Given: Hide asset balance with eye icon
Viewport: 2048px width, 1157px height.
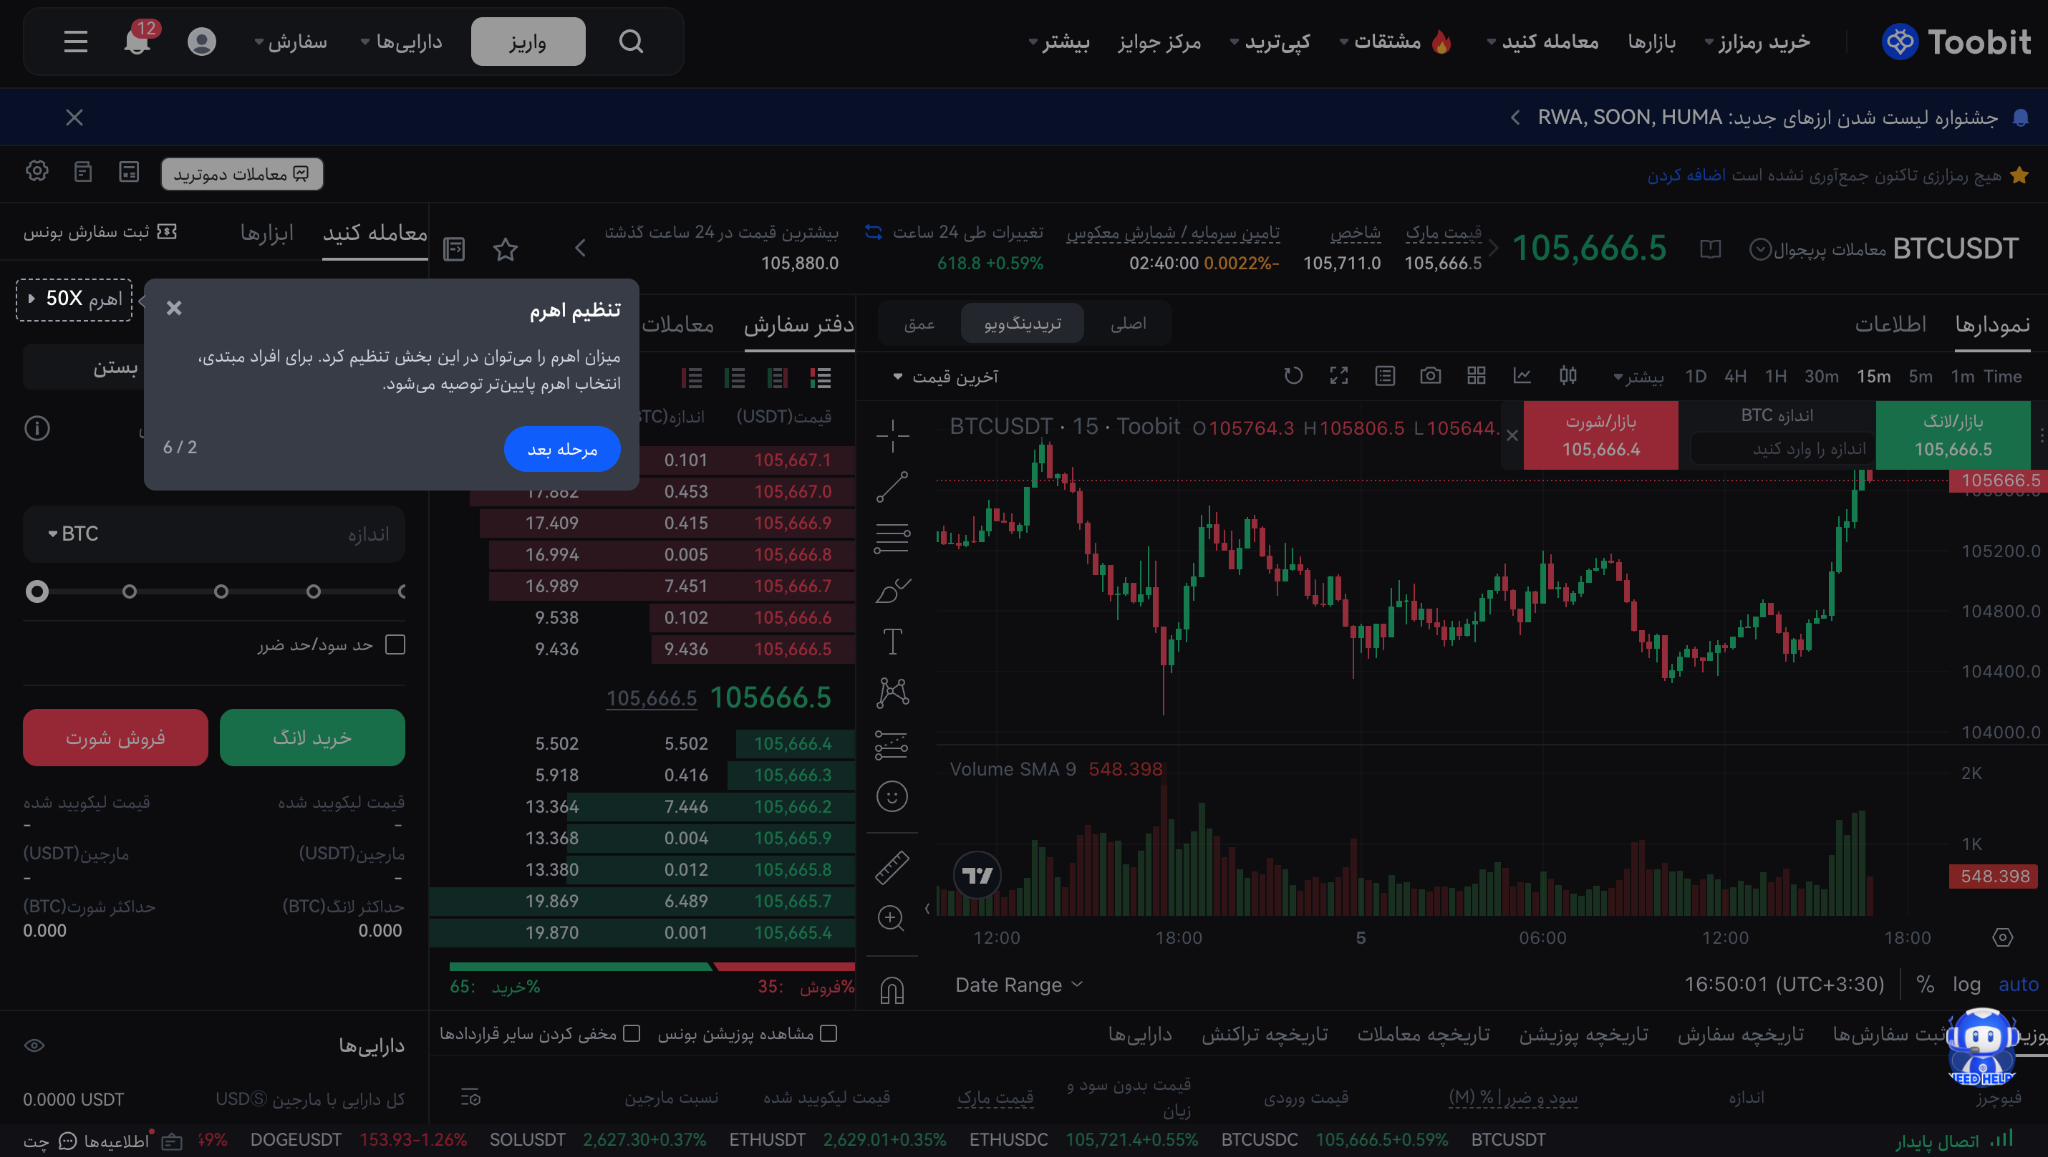Looking at the screenshot, I should click(x=35, y=1046).
